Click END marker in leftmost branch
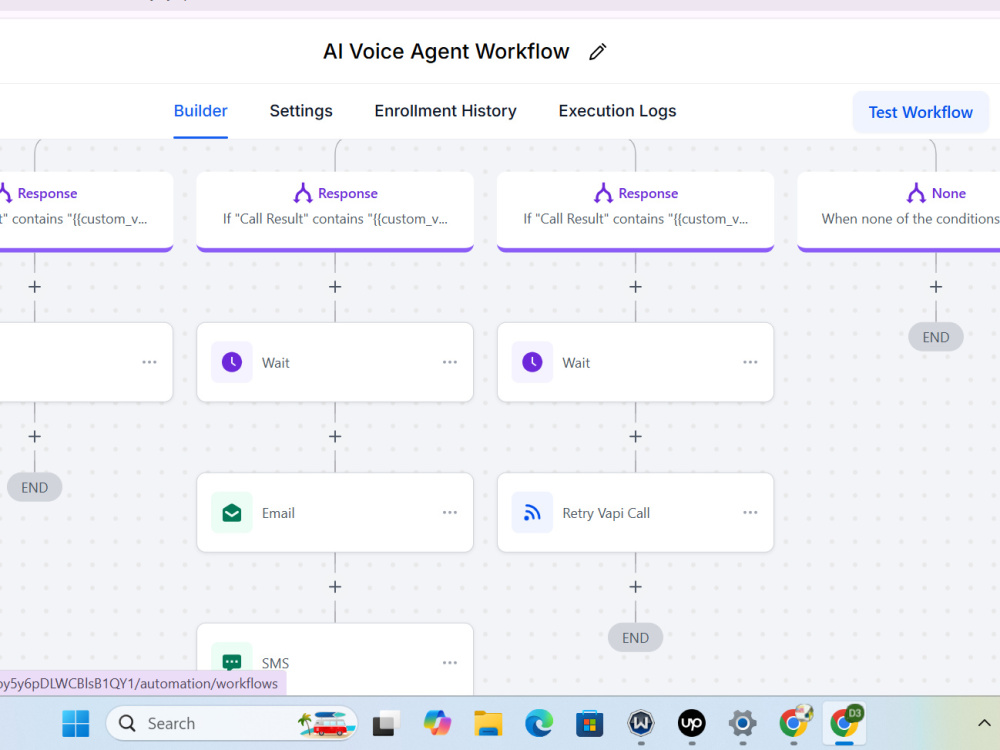Screen dimensions: 1000x750 click(34, 487)
